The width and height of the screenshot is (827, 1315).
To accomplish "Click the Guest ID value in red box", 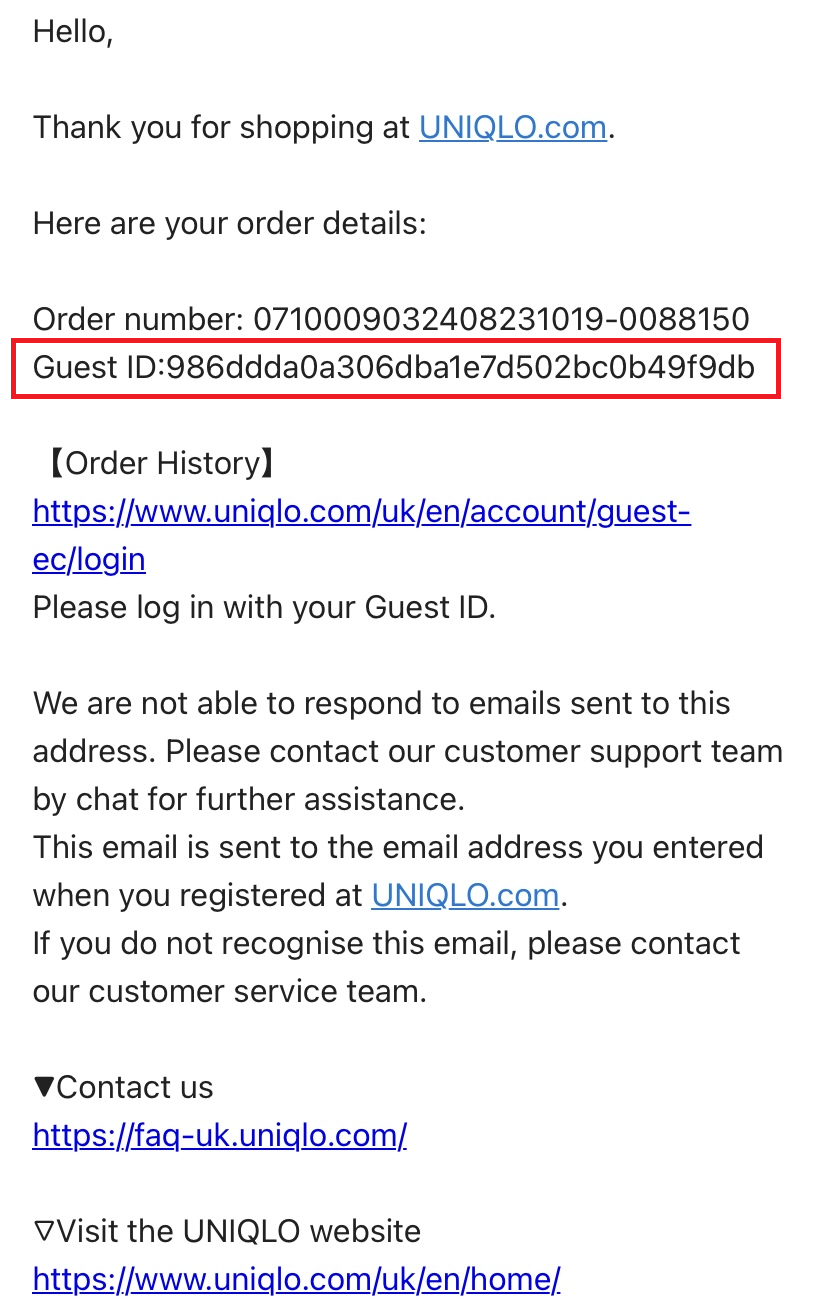I will (x=460, y=368).
